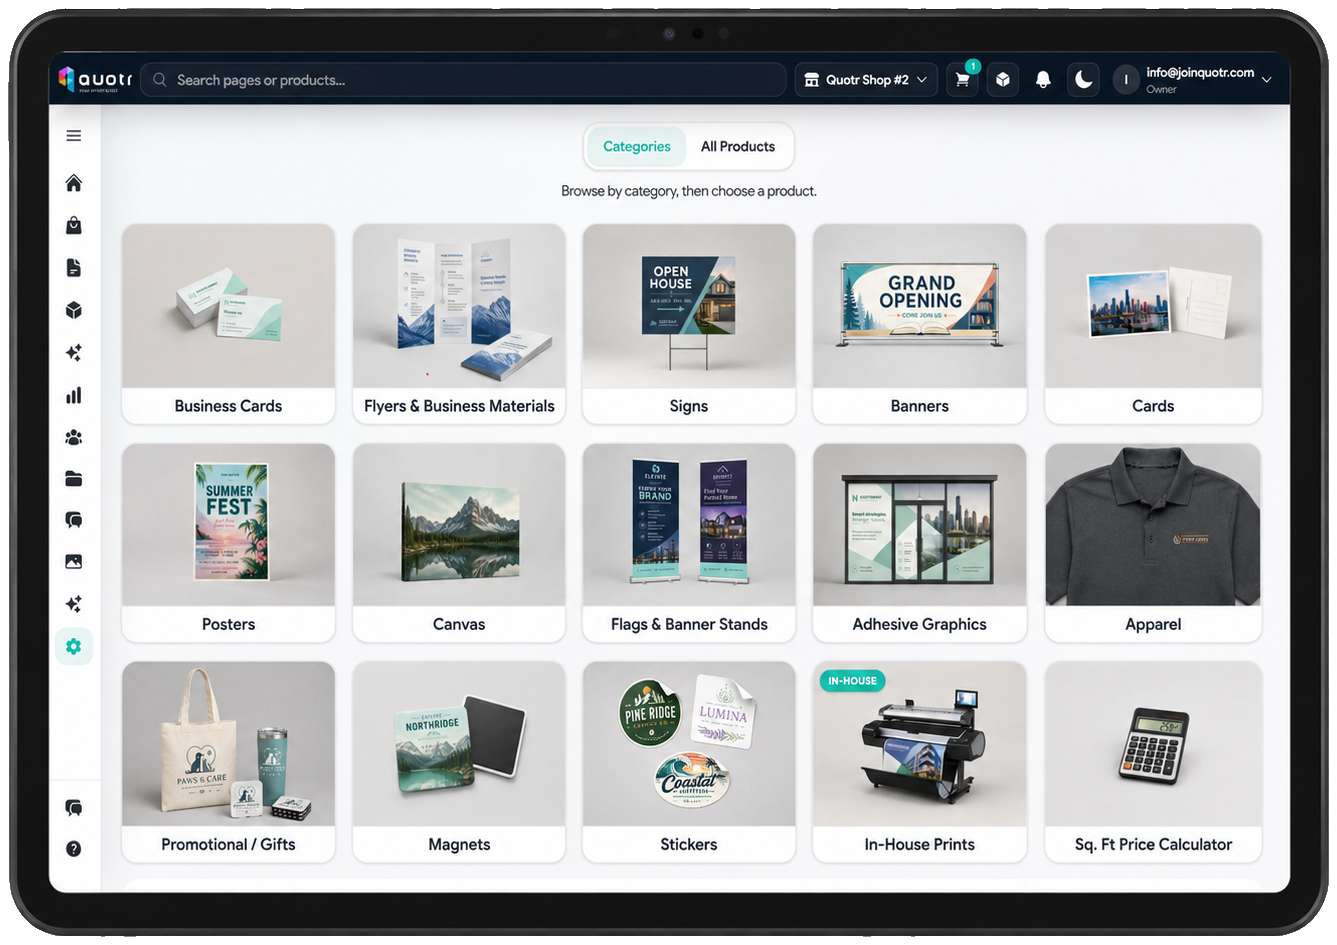This screenshot has height=945, width=1337.
Task: Open the hamburger menu in the sidebar
Action: 73,136
